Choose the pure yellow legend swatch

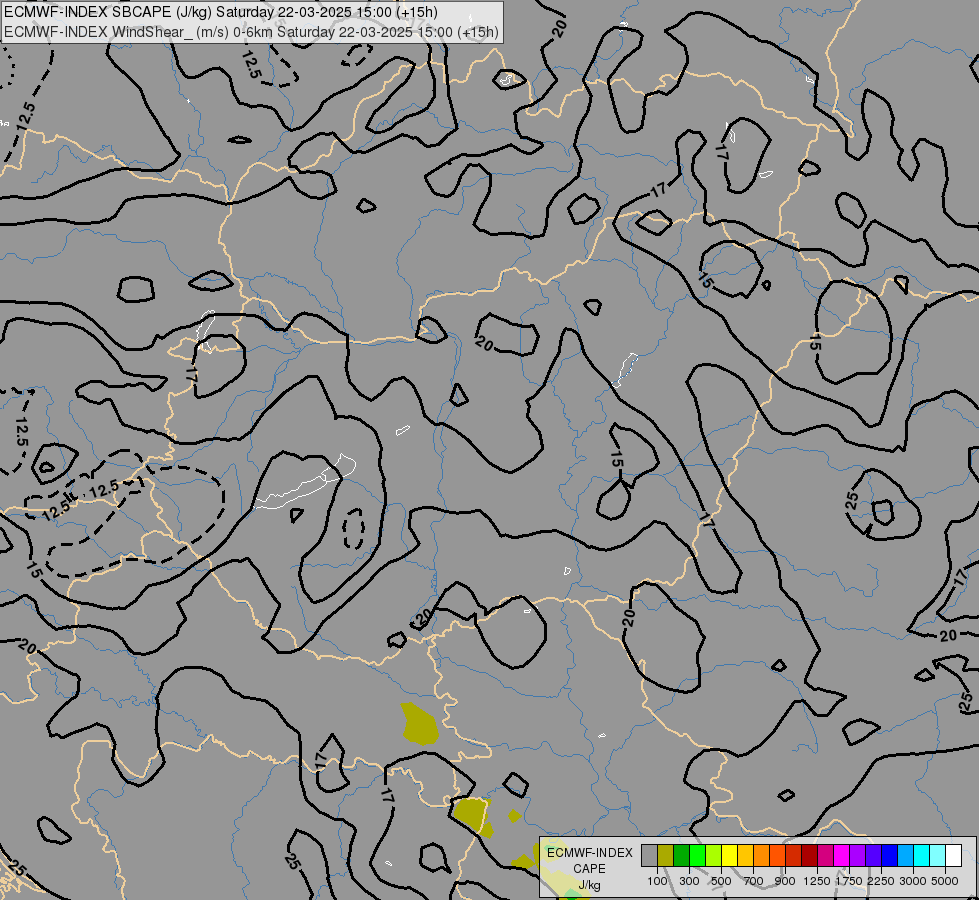[x=729, y=856]
